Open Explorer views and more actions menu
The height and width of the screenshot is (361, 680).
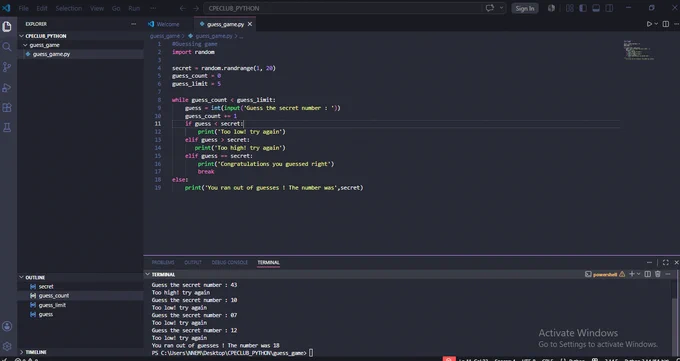(x=134, y=24)
